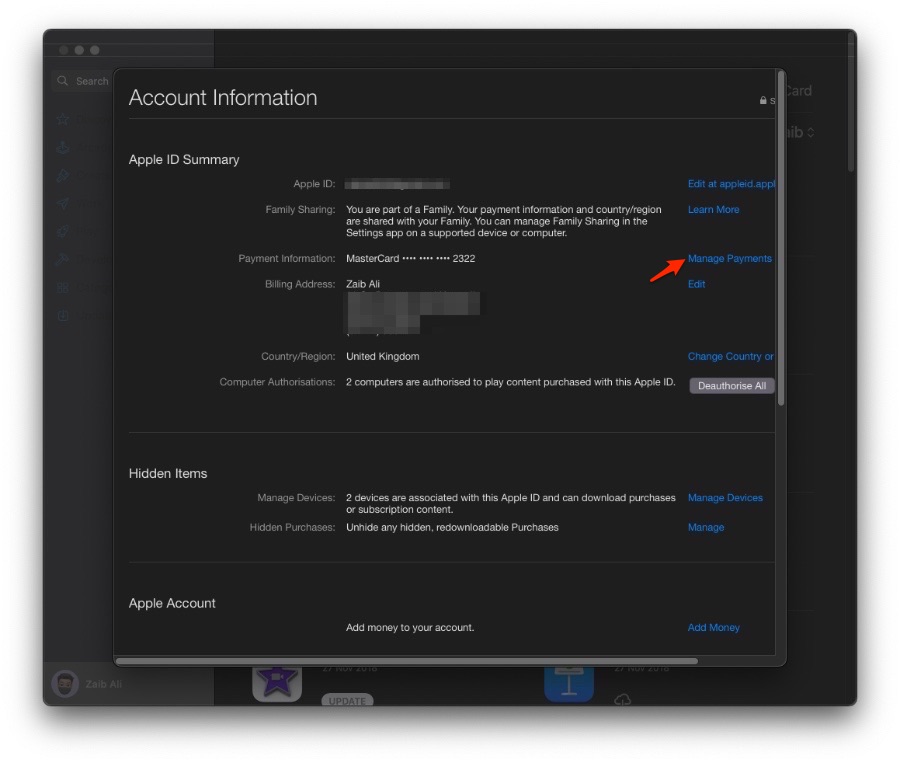Click the secure lock icon in dialog header
This screenshot has width=900, height=763.
point(763,100)
